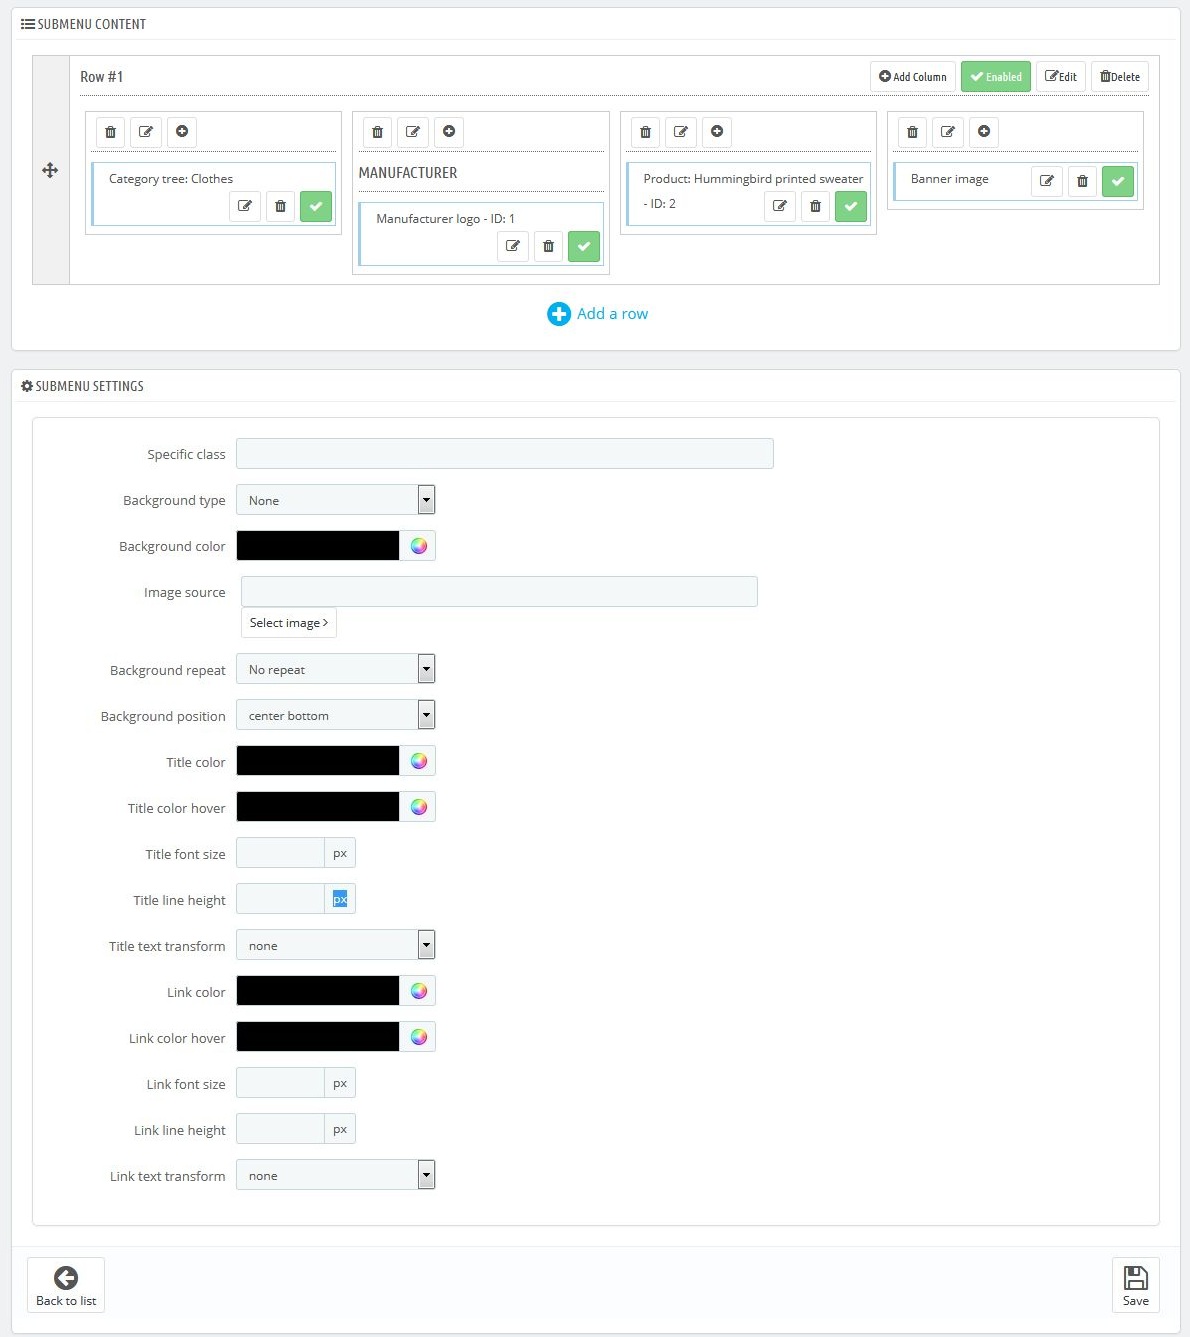Focus the Title line height field
Screen dimensions: 1190x1337
tap(280, 899)
